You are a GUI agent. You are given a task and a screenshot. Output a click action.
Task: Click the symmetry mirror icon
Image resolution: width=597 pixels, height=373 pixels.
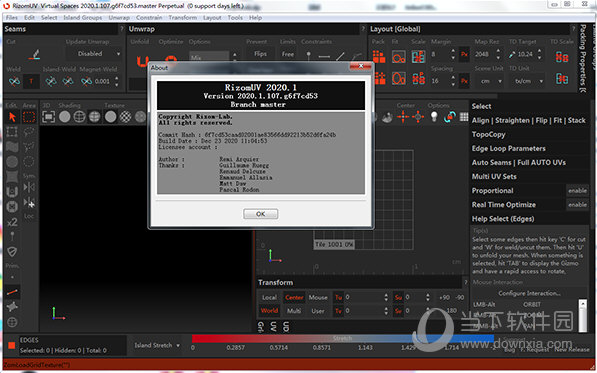pyautogui.click(x=29, y=187)
